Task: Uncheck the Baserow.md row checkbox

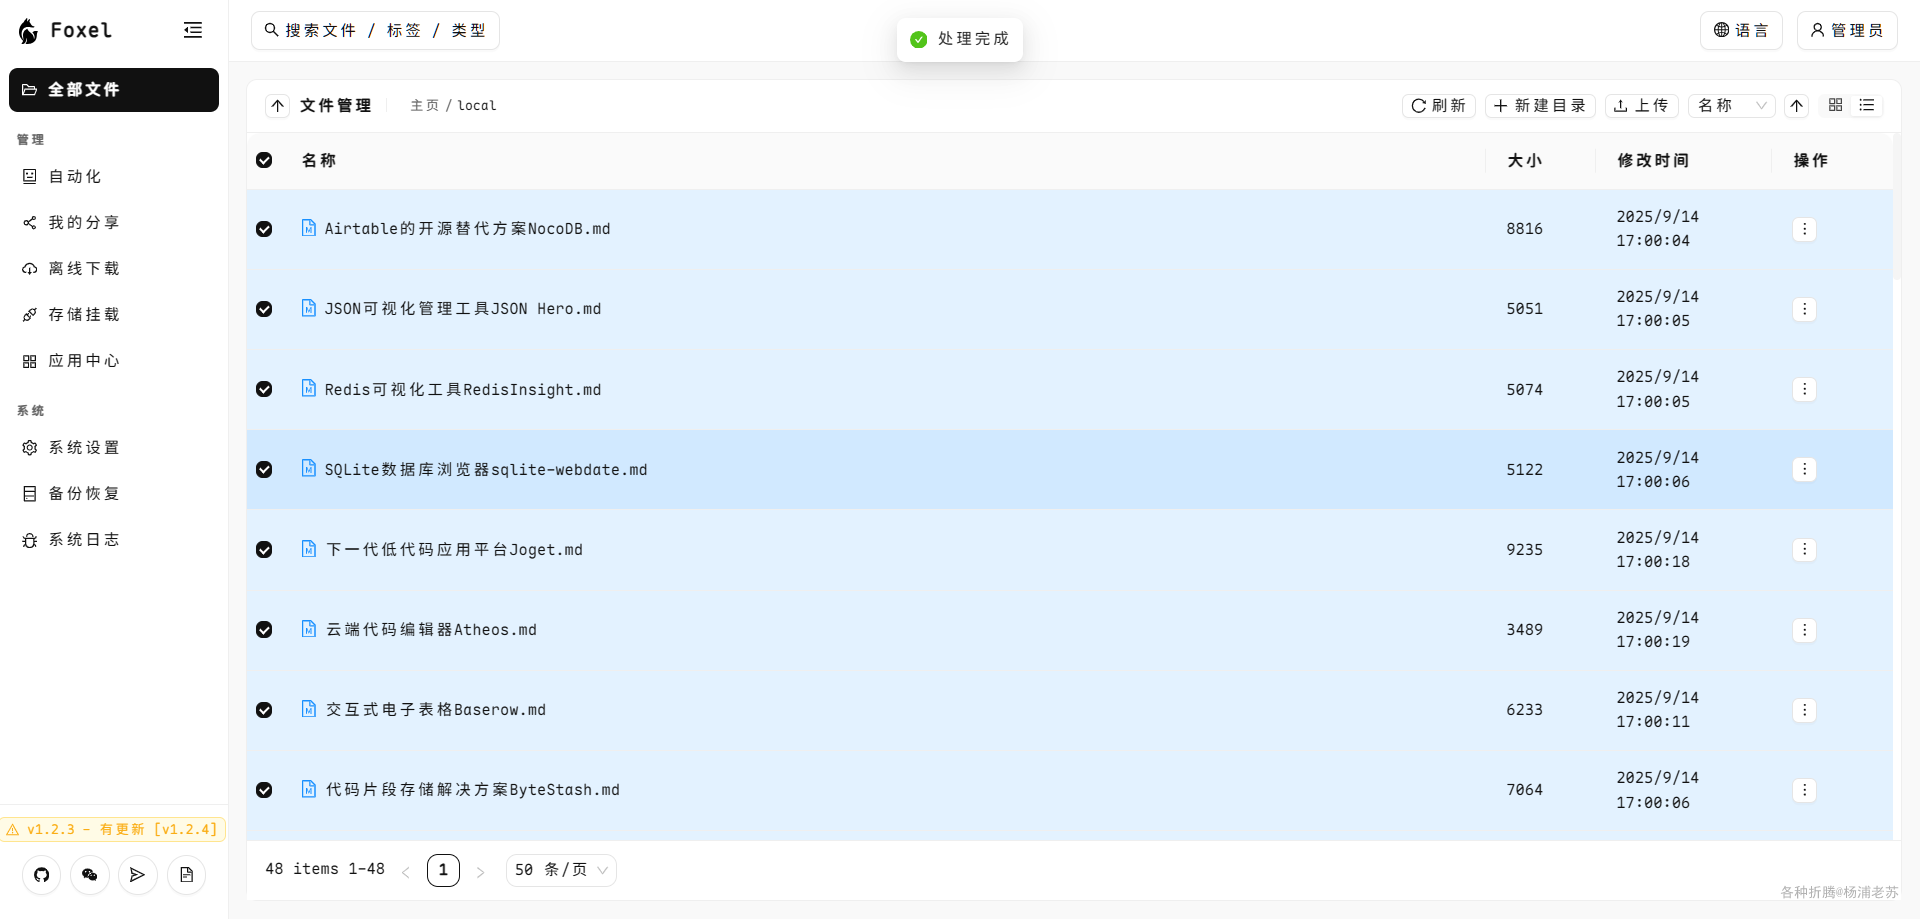Action: (264, 710)
